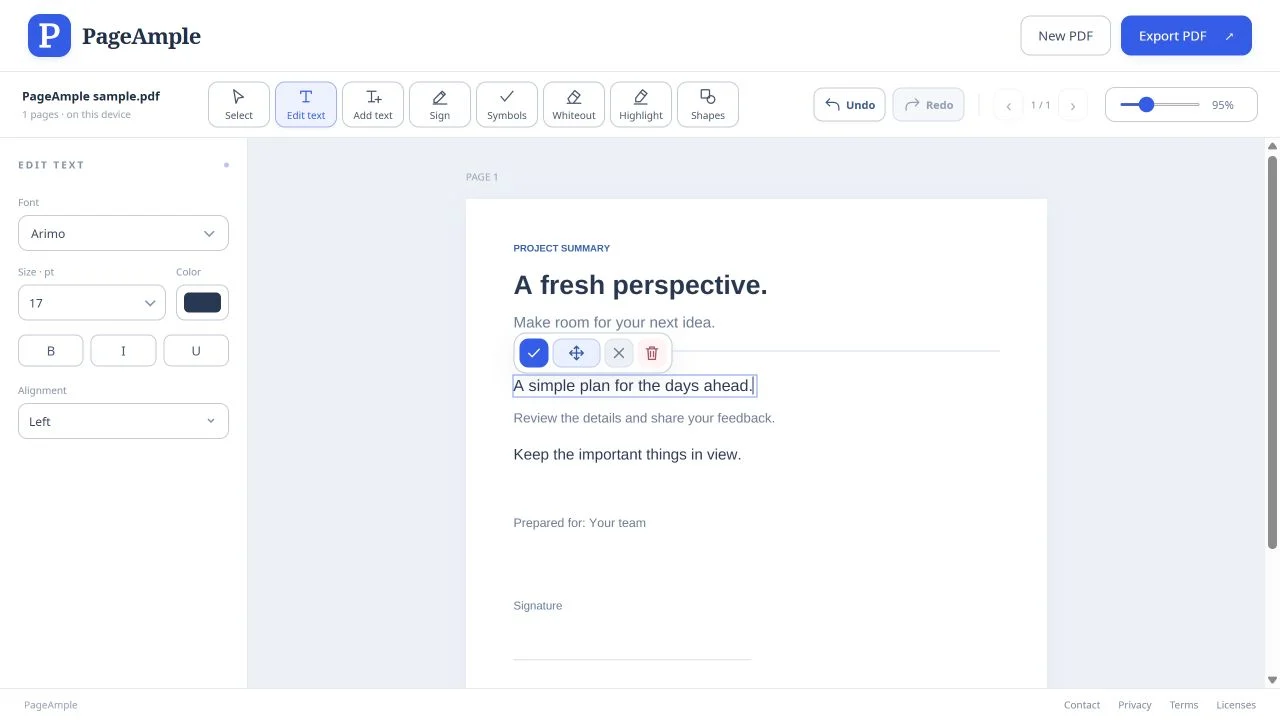Open the Terms footer link
1280x720 pixels.
pos(1184,705)
